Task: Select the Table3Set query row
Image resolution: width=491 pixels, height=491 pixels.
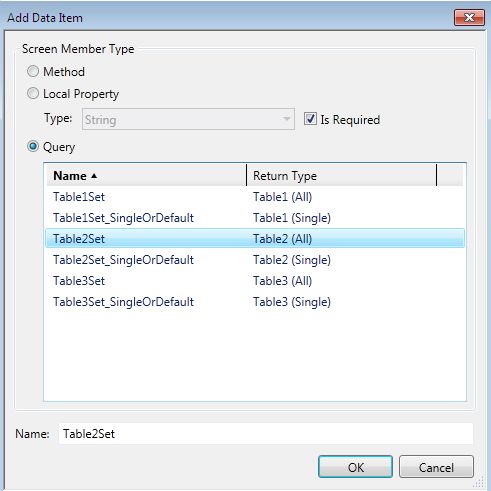Action: pos(255,281)
